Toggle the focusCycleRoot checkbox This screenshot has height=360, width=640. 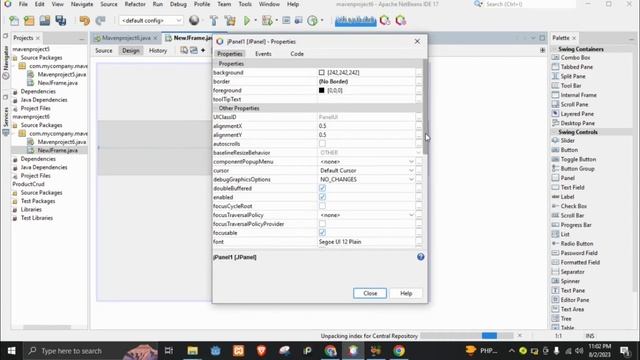click(322, 206)
